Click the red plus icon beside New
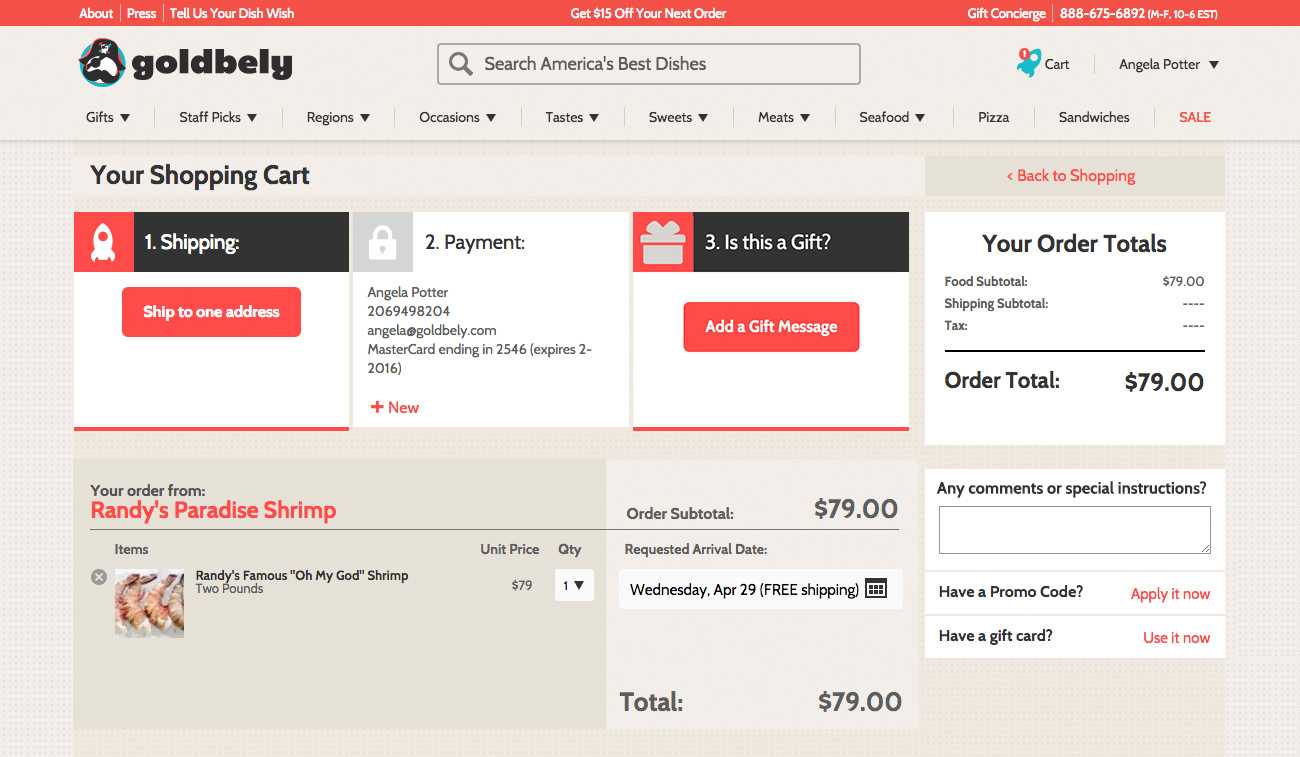Screen dimensions: 1300x757 377,407
